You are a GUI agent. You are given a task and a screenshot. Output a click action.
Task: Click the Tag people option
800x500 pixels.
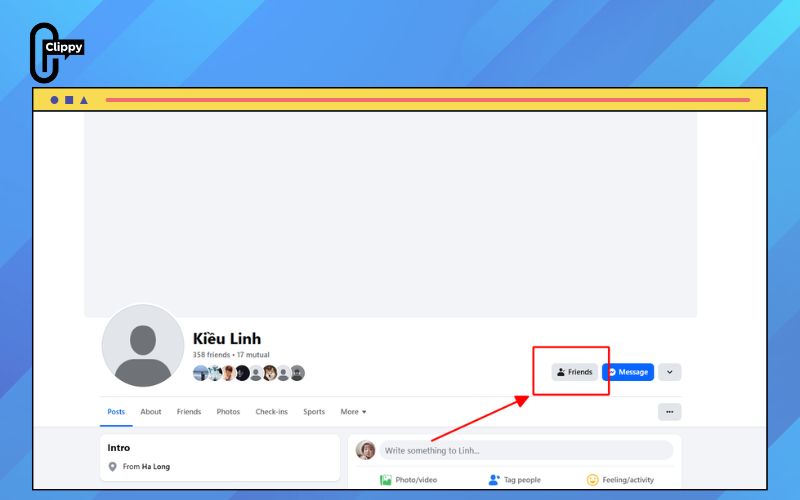click(x=514, y=480)
